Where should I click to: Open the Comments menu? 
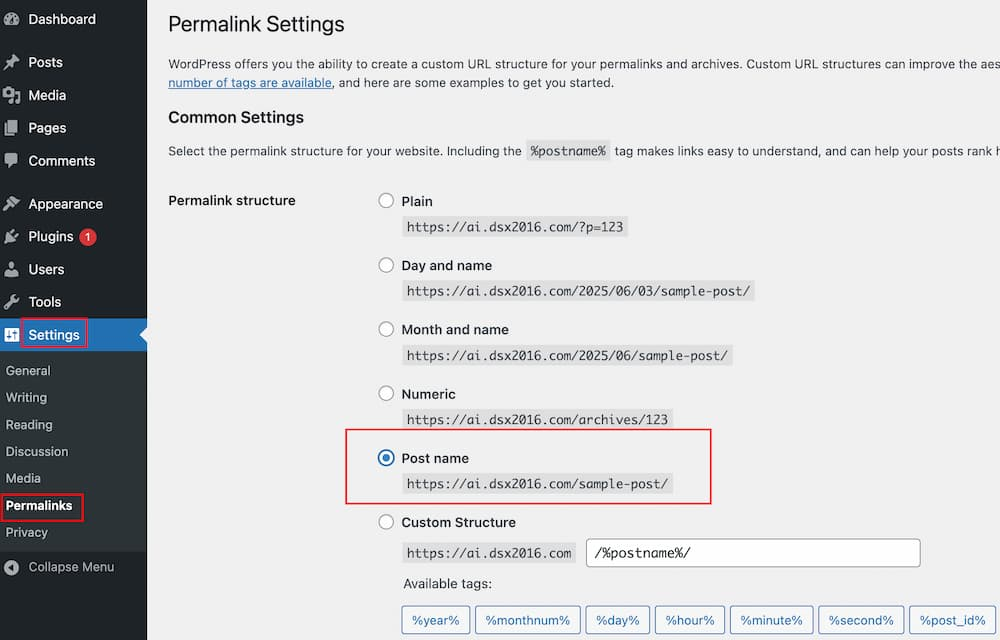pyautogui.click(x=62, y=161)
